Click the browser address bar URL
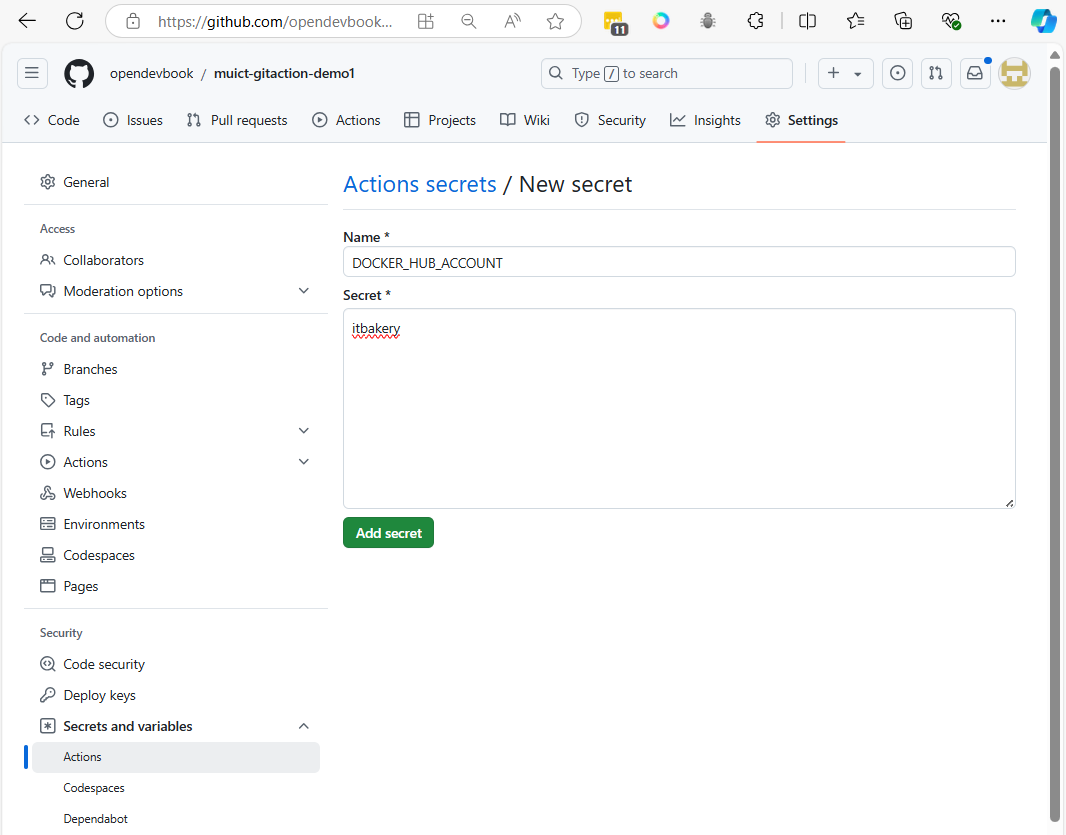Viewport: 1066px width, 835px height. point(275,21)
